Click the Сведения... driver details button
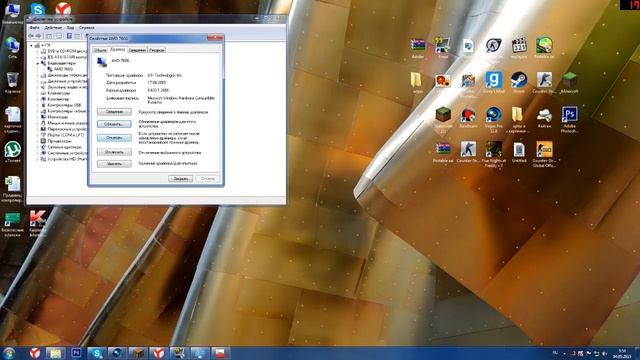 [x=114, y=111]
